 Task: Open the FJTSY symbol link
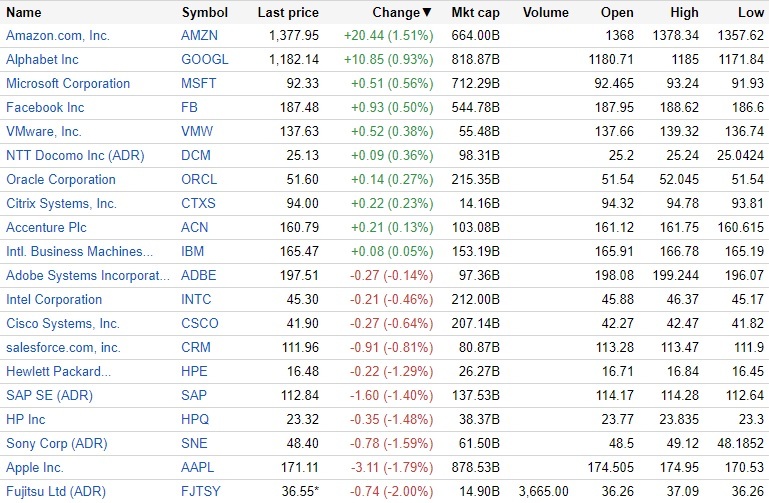[201, 491]
